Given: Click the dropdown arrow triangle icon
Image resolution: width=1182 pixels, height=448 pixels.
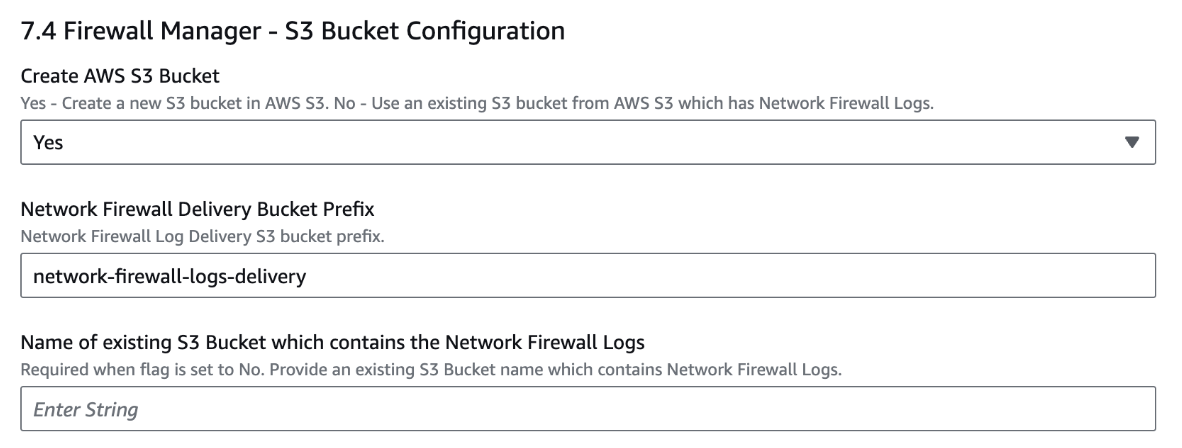Looking at the screenshot, I should pyautogui.click(x=1132, y=142).
